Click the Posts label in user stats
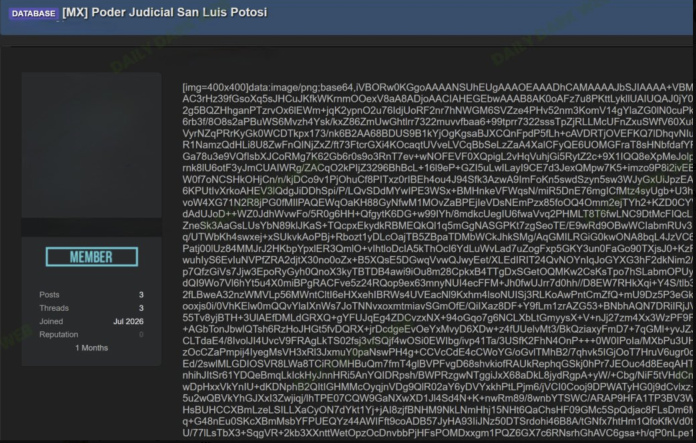The image size is (696, 443). [x=49, y=295]
